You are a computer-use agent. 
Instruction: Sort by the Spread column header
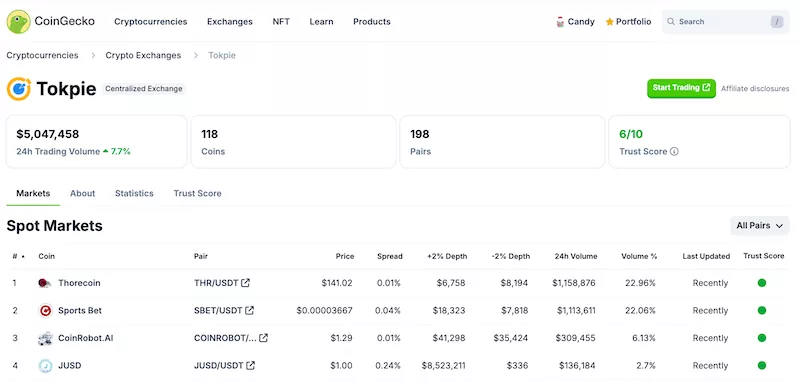390,257
